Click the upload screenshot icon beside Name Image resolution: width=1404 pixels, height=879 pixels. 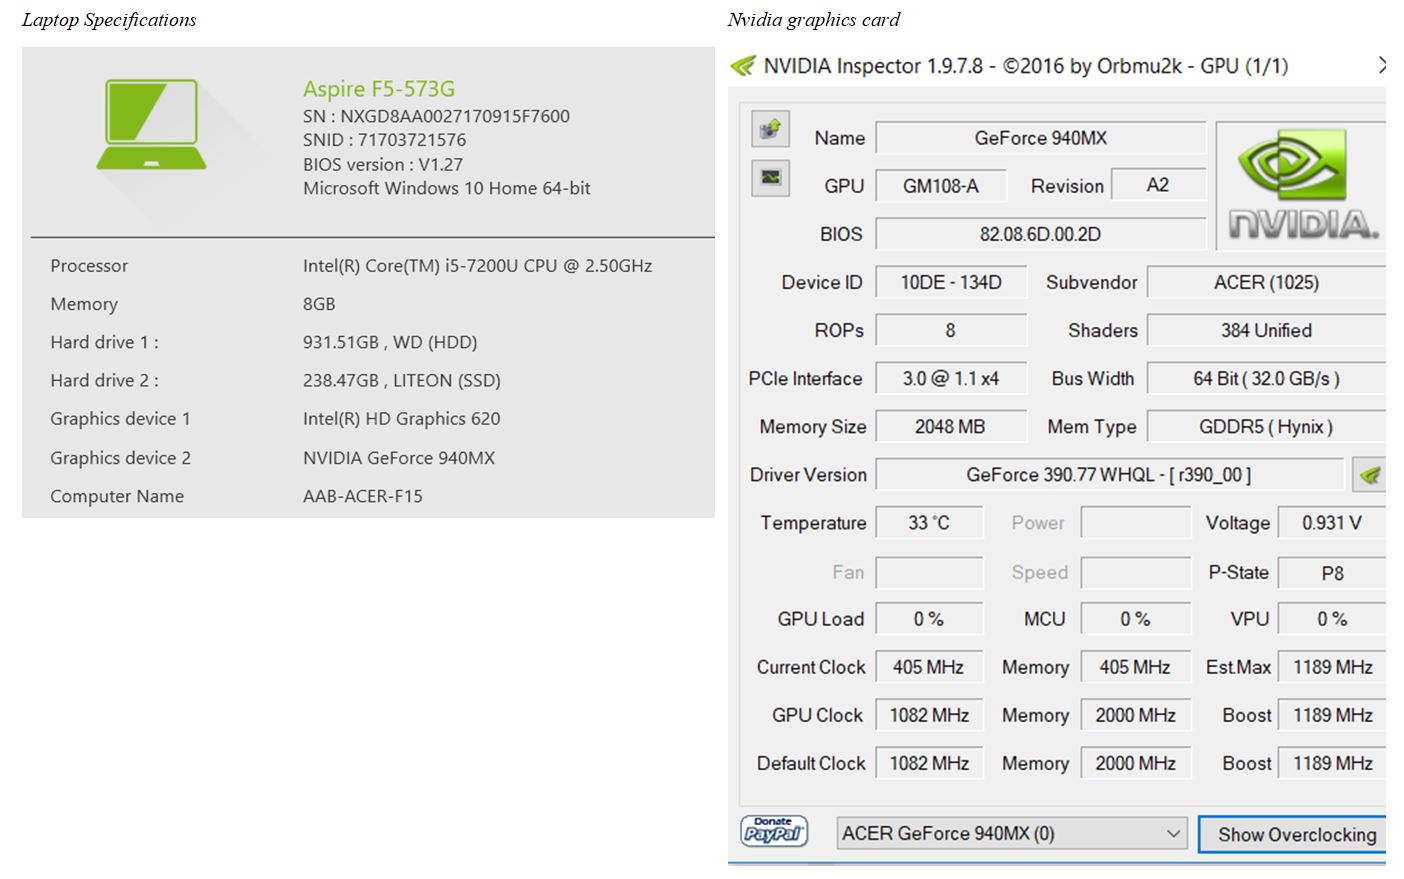tap(770, 129)
